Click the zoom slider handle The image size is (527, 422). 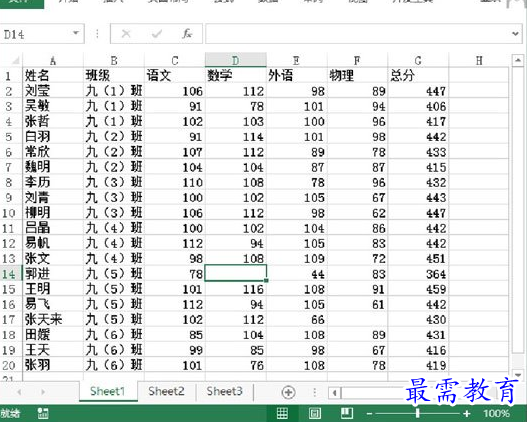pos(418,413)
